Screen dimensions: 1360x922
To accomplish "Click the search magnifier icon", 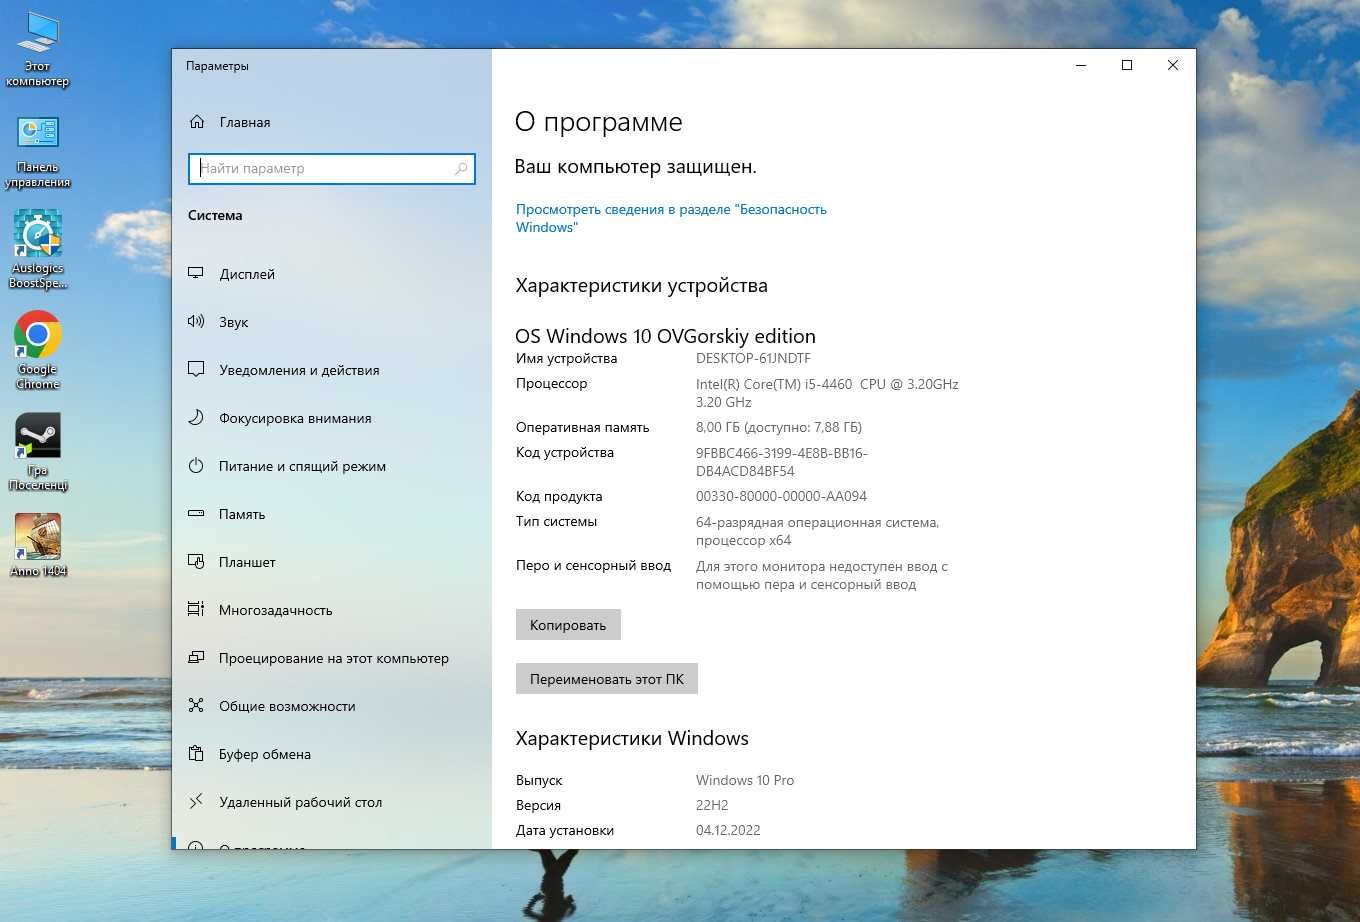I will [461, 169].
